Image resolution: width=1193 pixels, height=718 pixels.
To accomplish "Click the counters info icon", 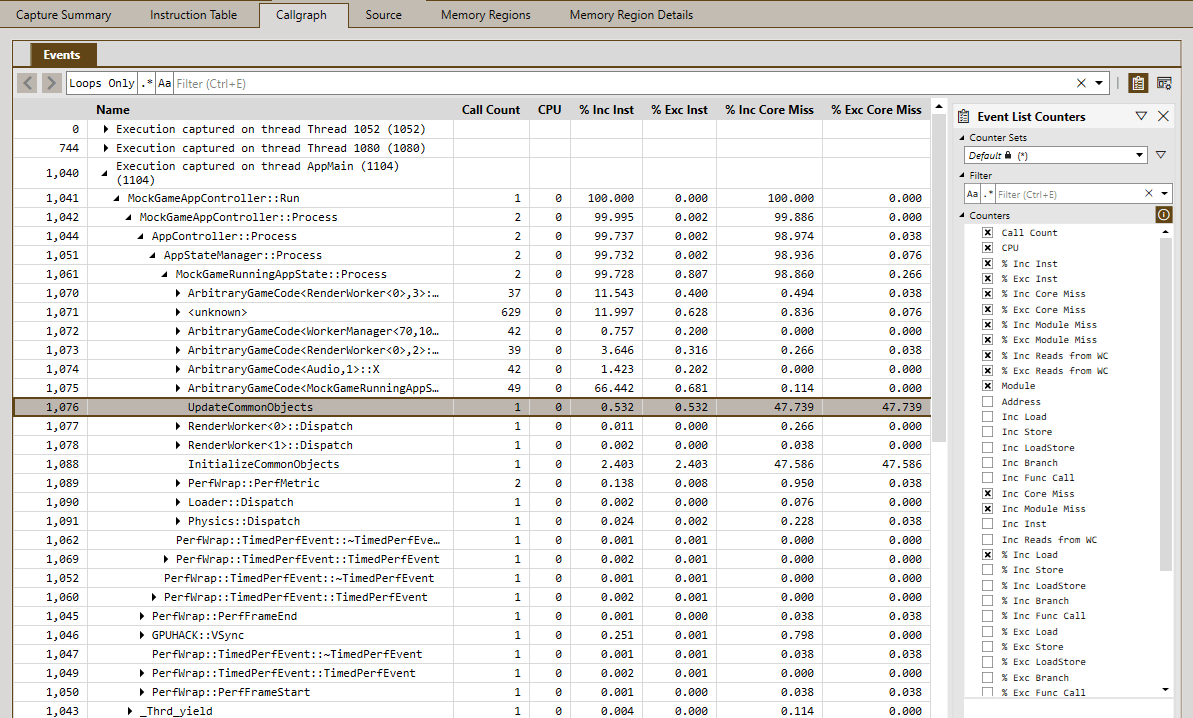I will 1163,214.
